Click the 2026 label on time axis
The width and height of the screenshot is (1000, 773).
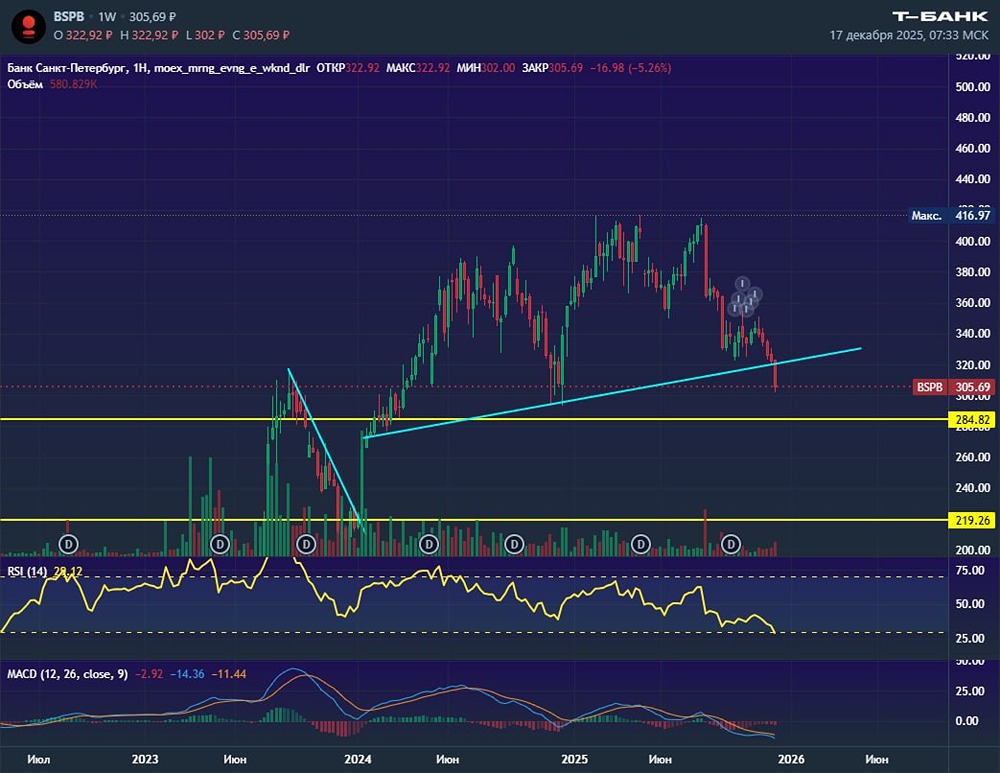[x=789, y=759]
